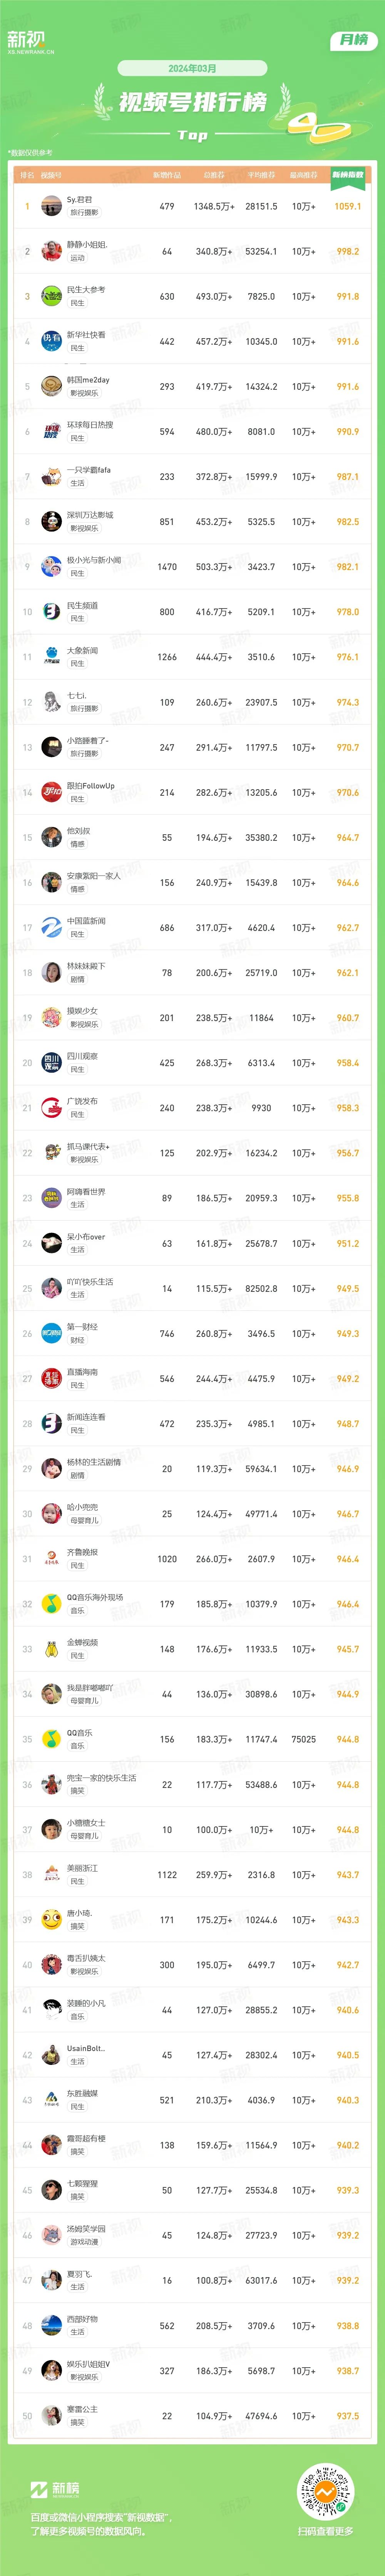Click the 新榜 logo in the footer
This screenshot has height=2576, width=385.
pyautogui.click(x=54, y=2489)
